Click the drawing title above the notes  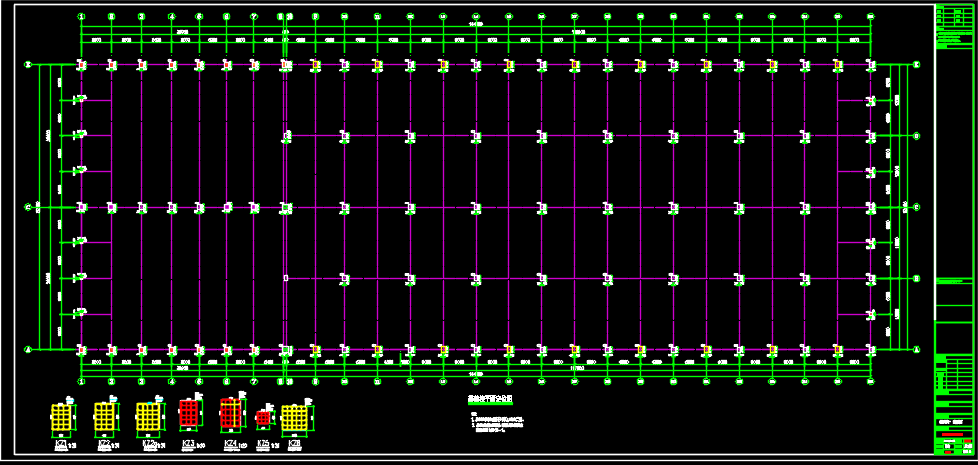(x=489, y=398)
